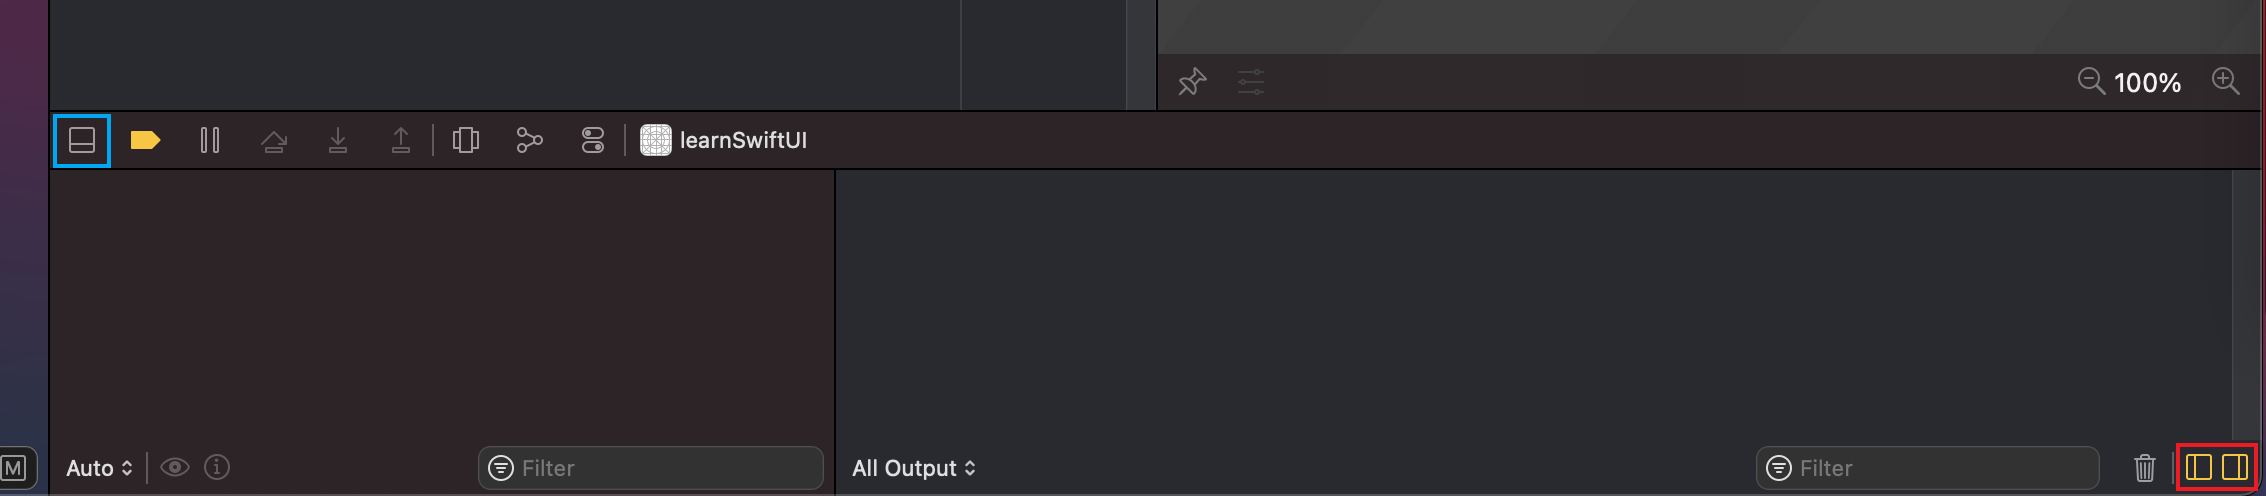Viewport: 2266px width, 496px height.
Task: Click the Step Over debug icon
Action: point(273,141)
